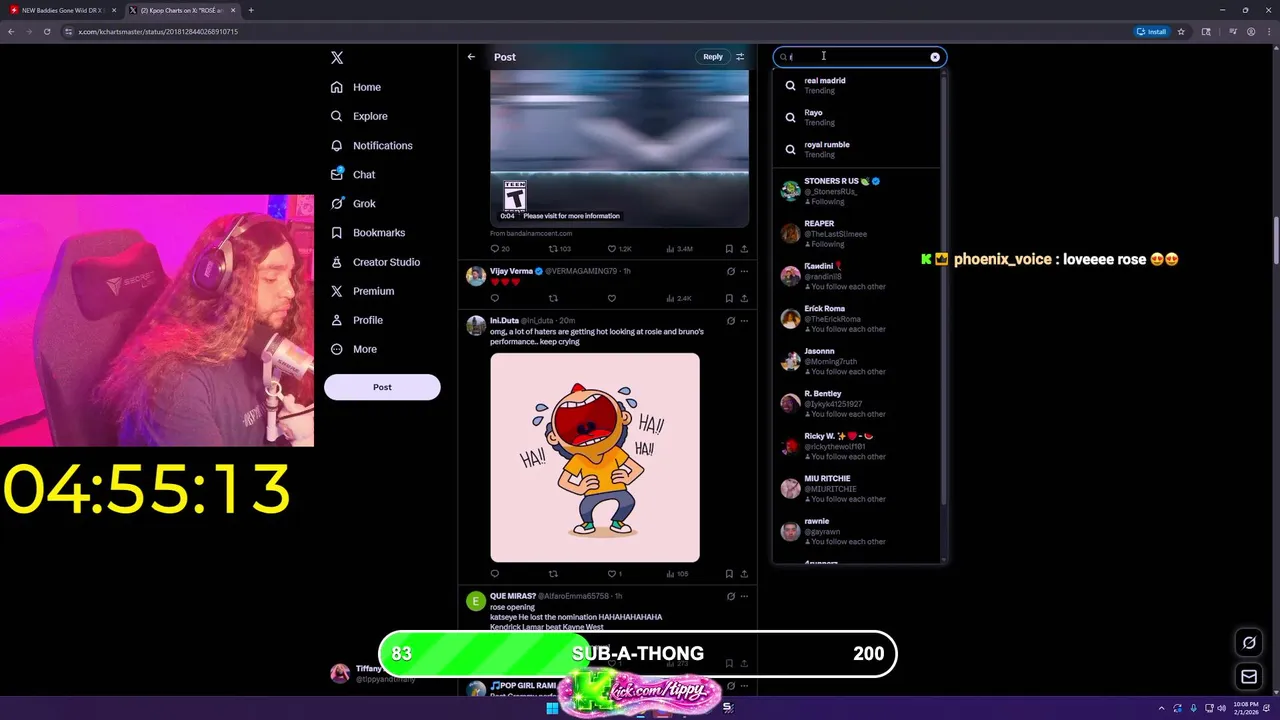Open the Messages floating button at bottom right
The image size is (1280, 720).
tap(1249, 677)
